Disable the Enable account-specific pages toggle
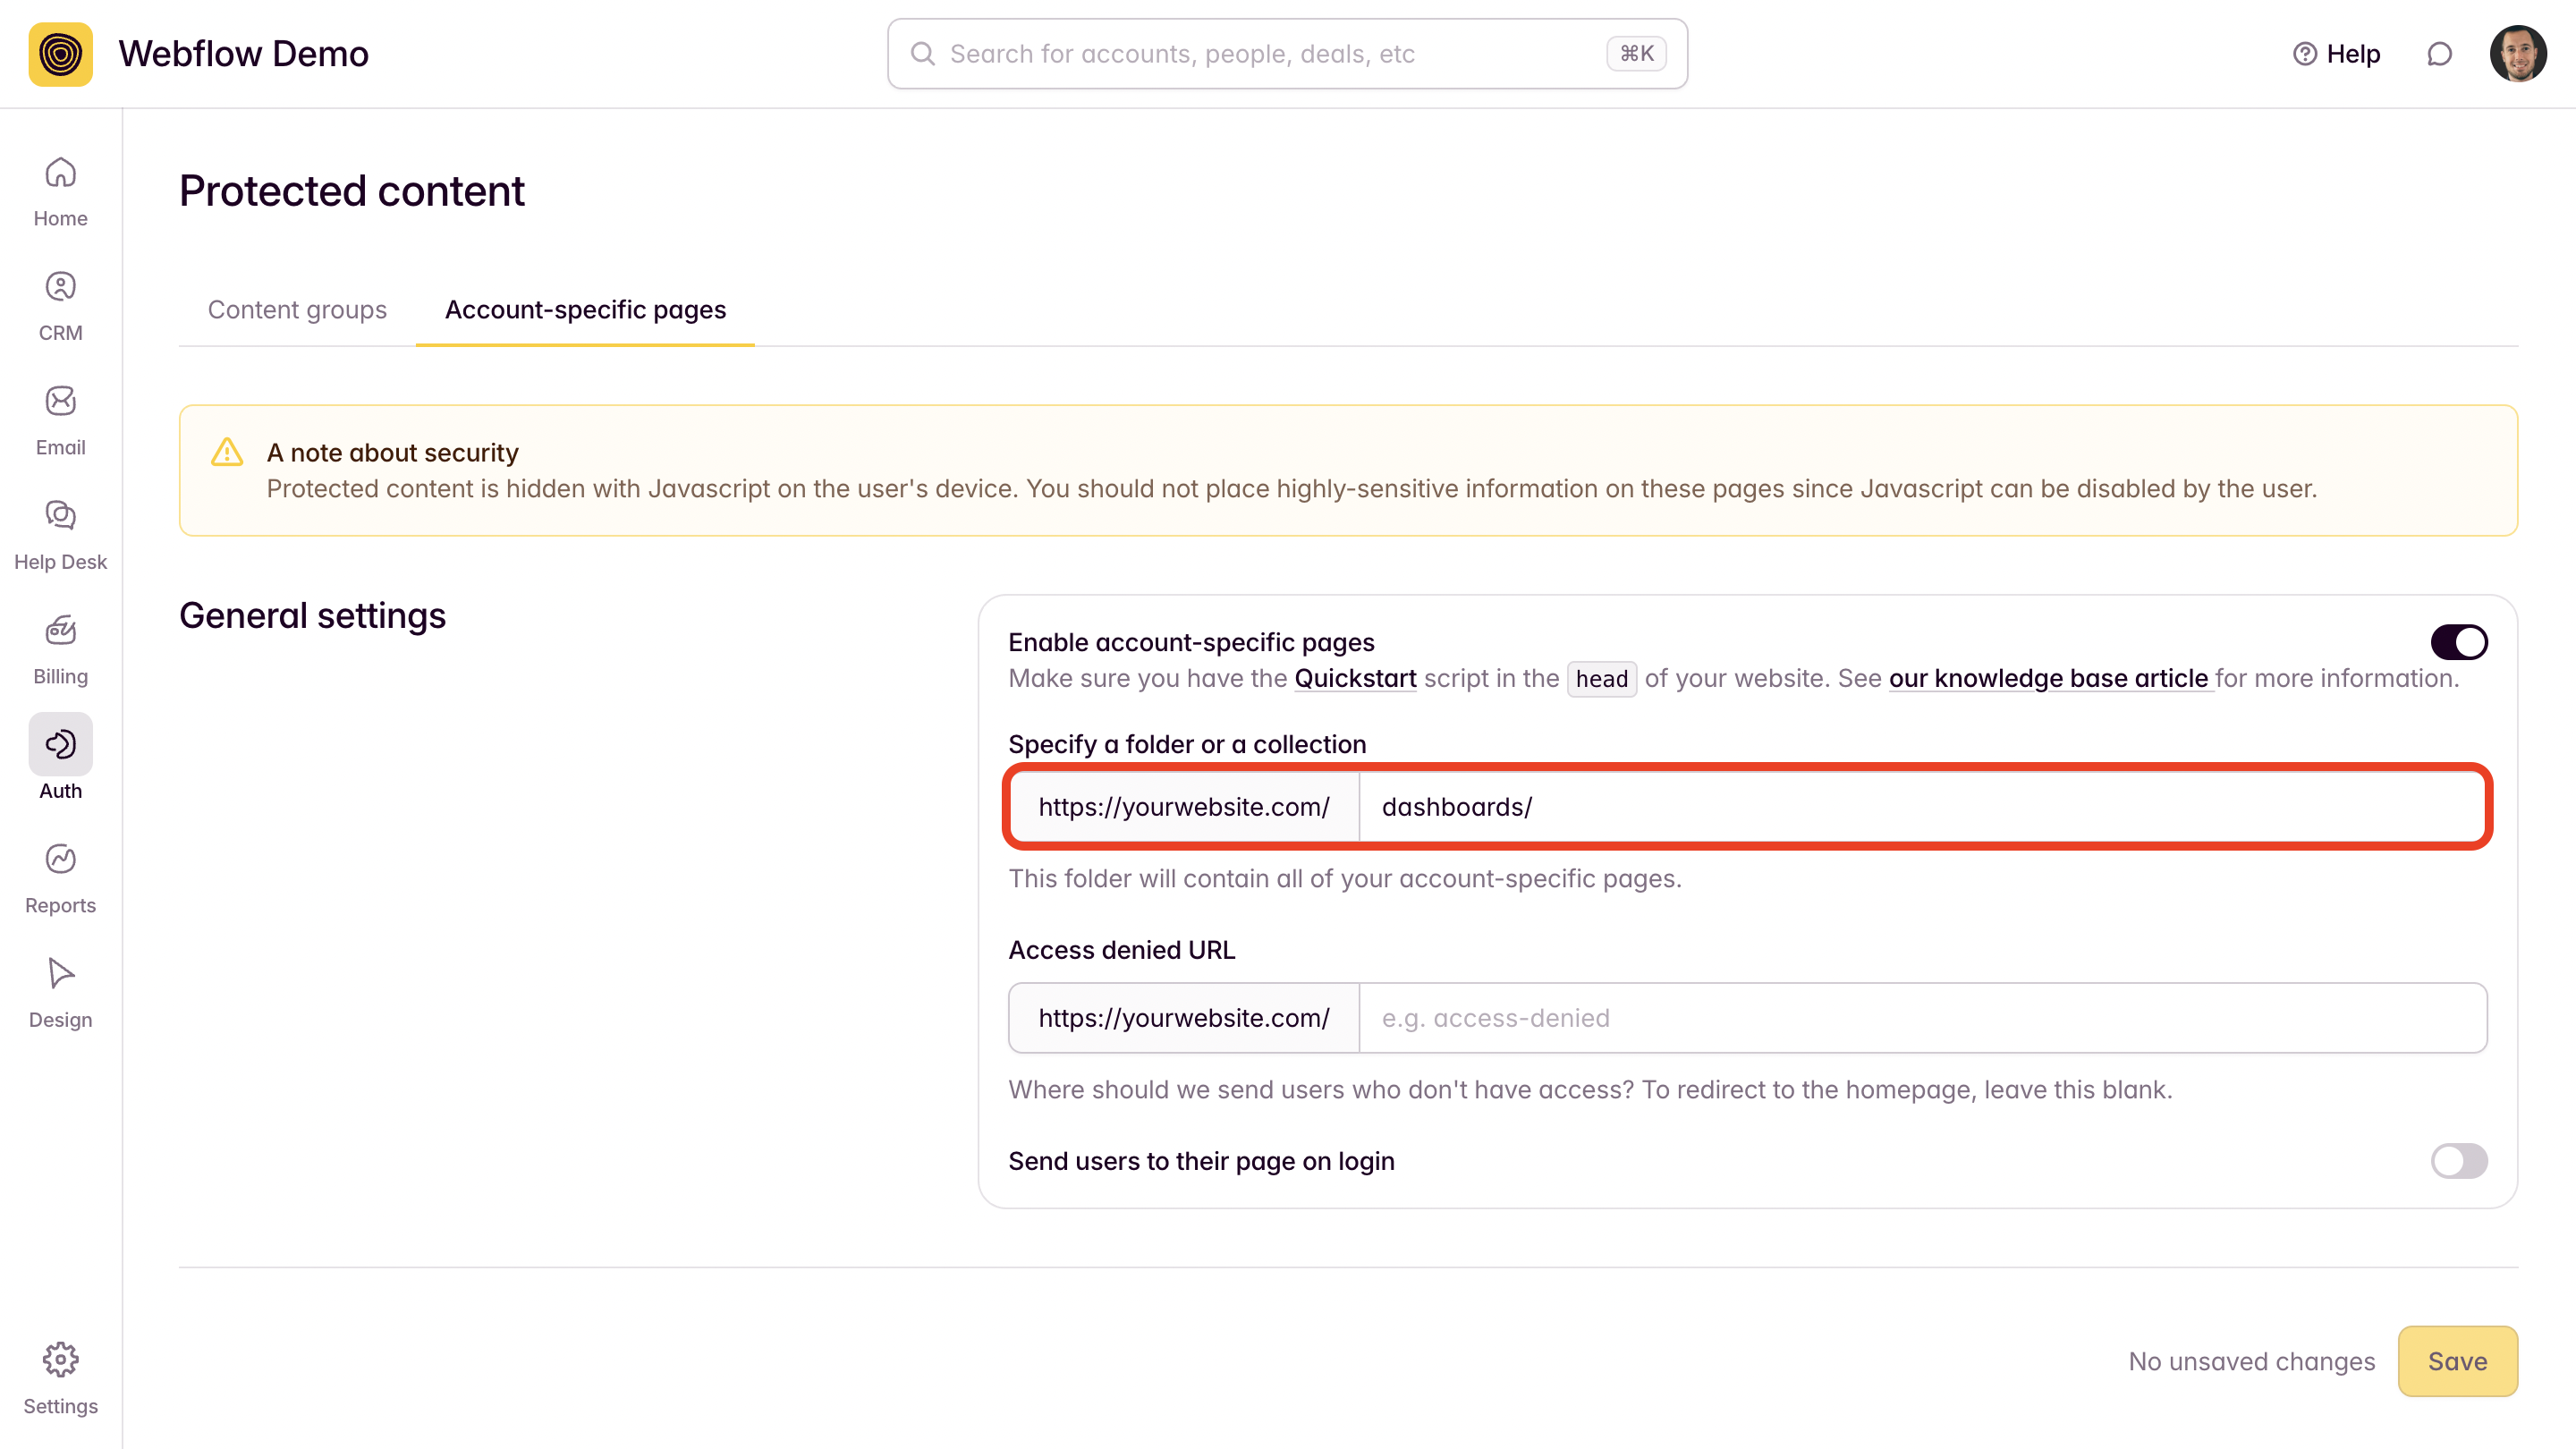Image resolution: width=2576 pixels, height=1449 pixels. click(2458, 642)
